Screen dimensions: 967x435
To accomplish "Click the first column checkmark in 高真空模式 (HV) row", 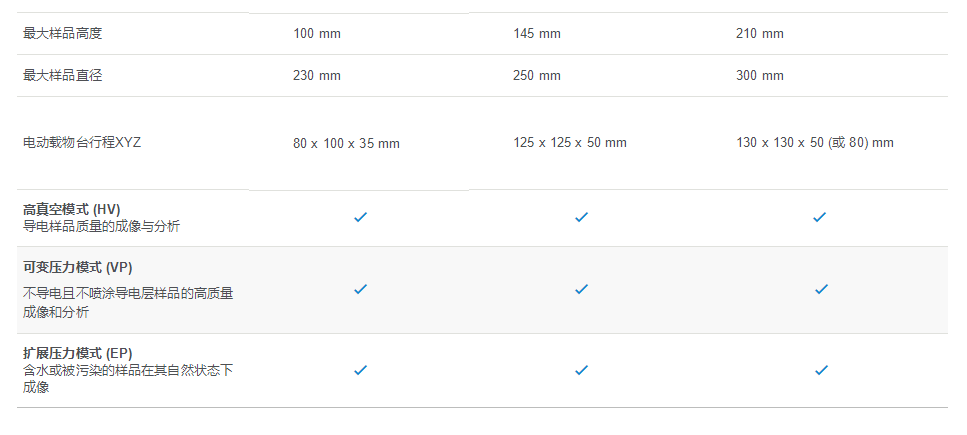I will pos(361,217).
